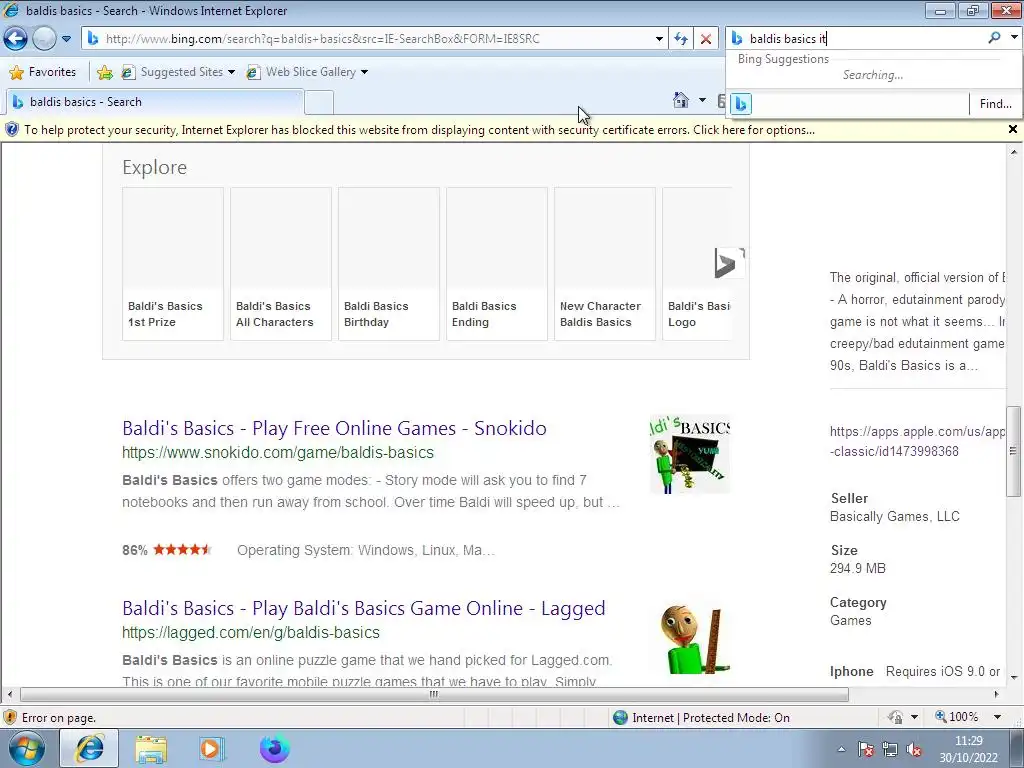Click the horizontal scrollbar thumb
This screenshot has height=768, width=1024.
pyautogui.click(x=434, y=694)
